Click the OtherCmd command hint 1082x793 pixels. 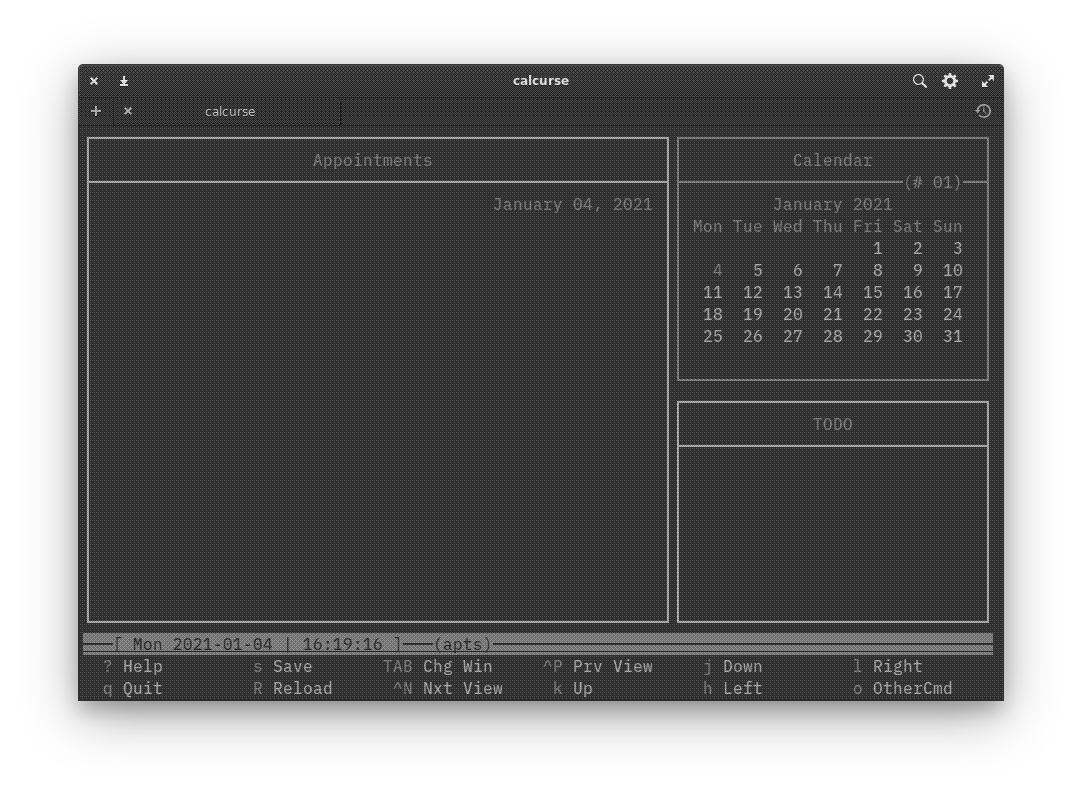tap(912, 689)
